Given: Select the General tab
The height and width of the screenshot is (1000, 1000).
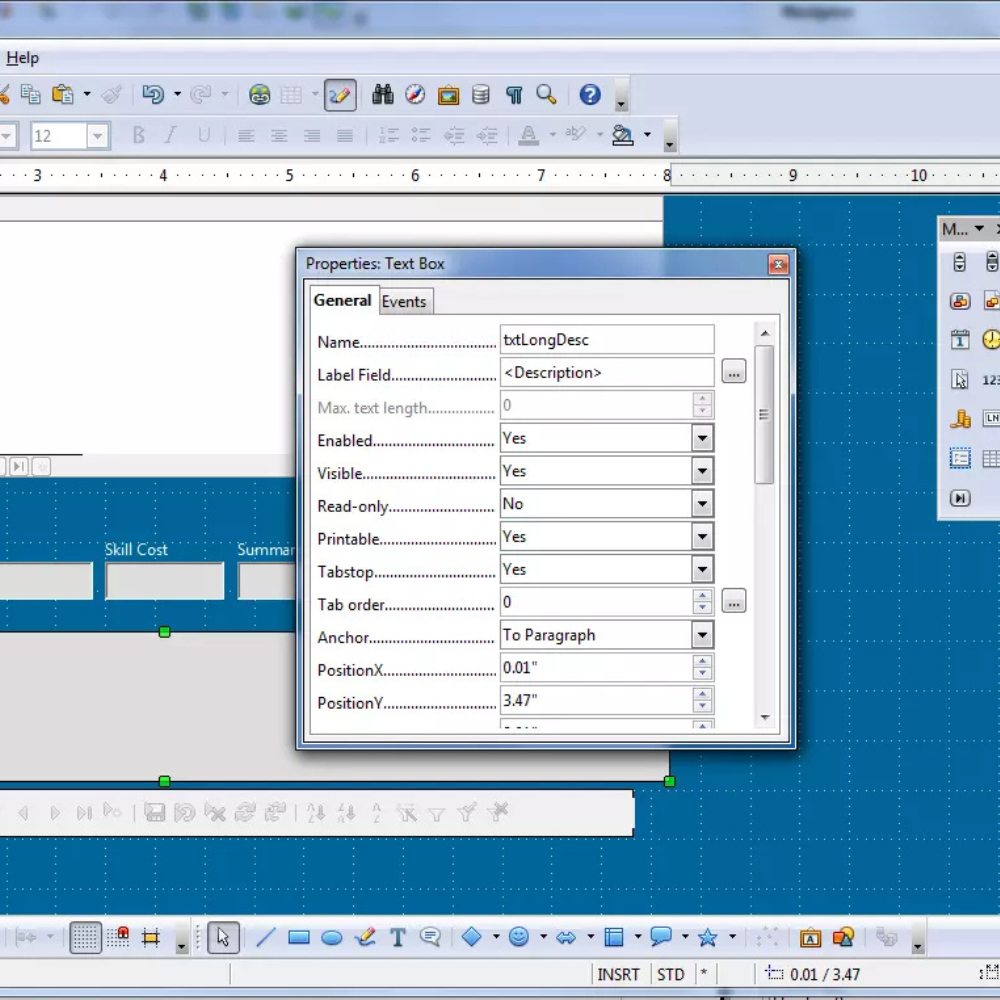Looking at the screenshot, I should point(342,300).
